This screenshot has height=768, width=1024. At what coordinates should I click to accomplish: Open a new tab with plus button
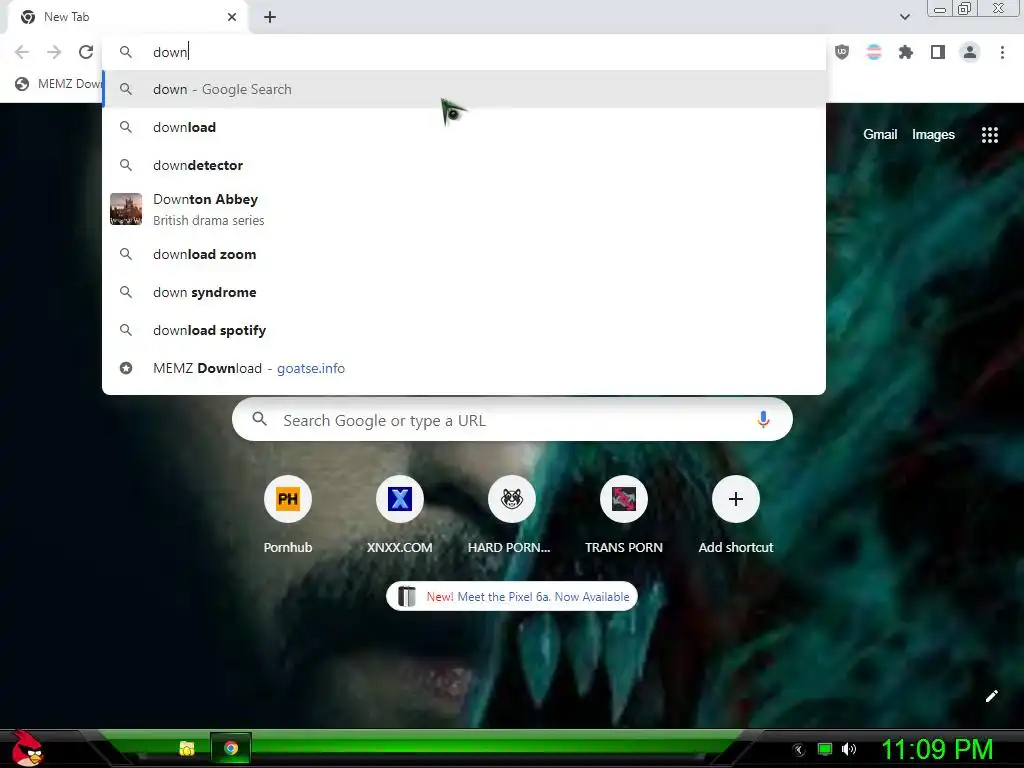click(x=270, y=17)
